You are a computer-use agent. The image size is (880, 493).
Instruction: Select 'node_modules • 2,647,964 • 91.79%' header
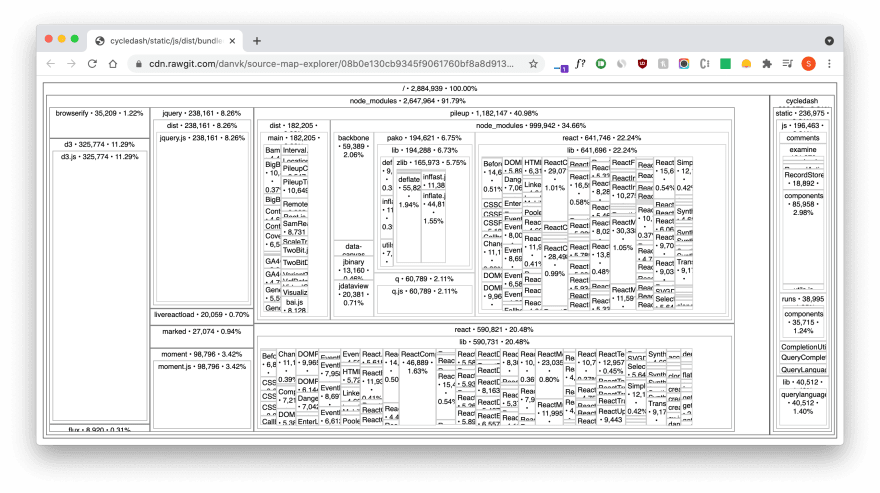tap(407, 101)
